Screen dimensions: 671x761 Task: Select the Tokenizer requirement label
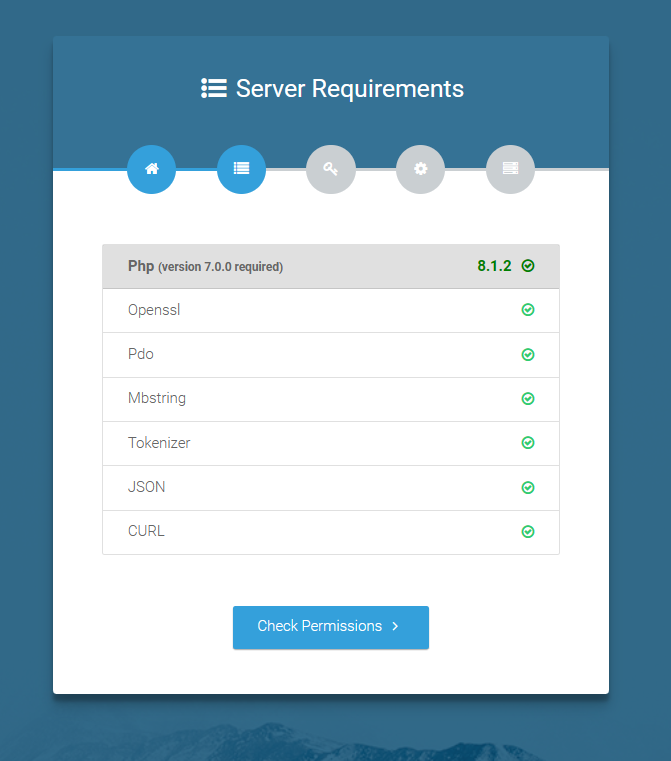pos(159,442)
